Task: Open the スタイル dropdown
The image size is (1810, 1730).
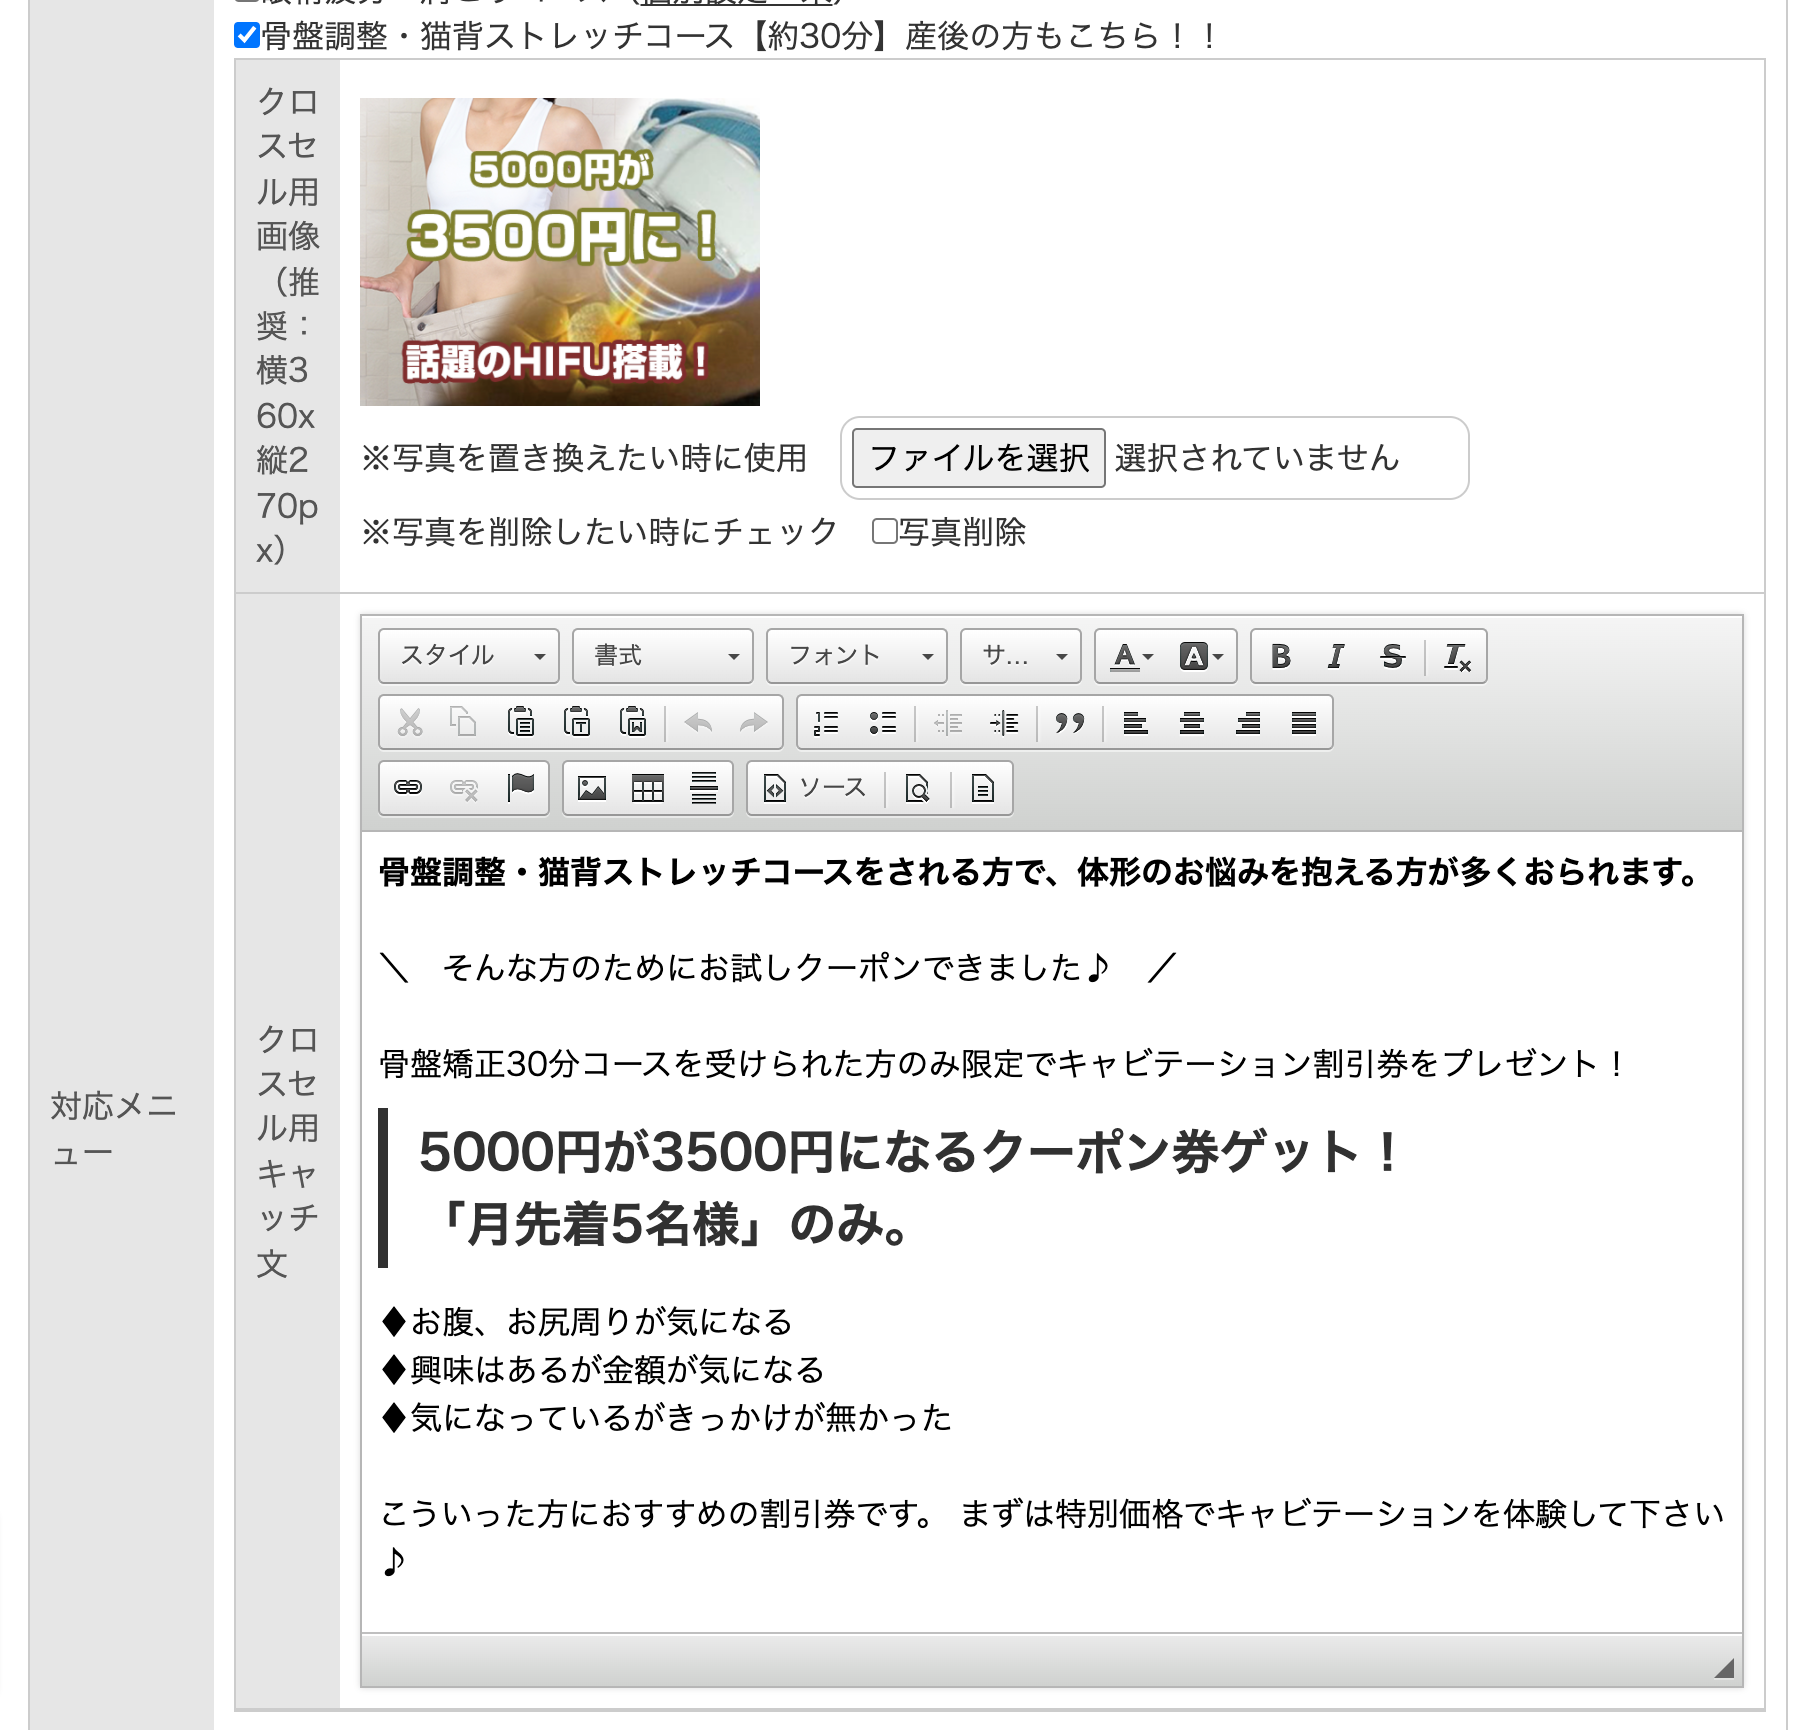Action: click(x=468, y=656)
